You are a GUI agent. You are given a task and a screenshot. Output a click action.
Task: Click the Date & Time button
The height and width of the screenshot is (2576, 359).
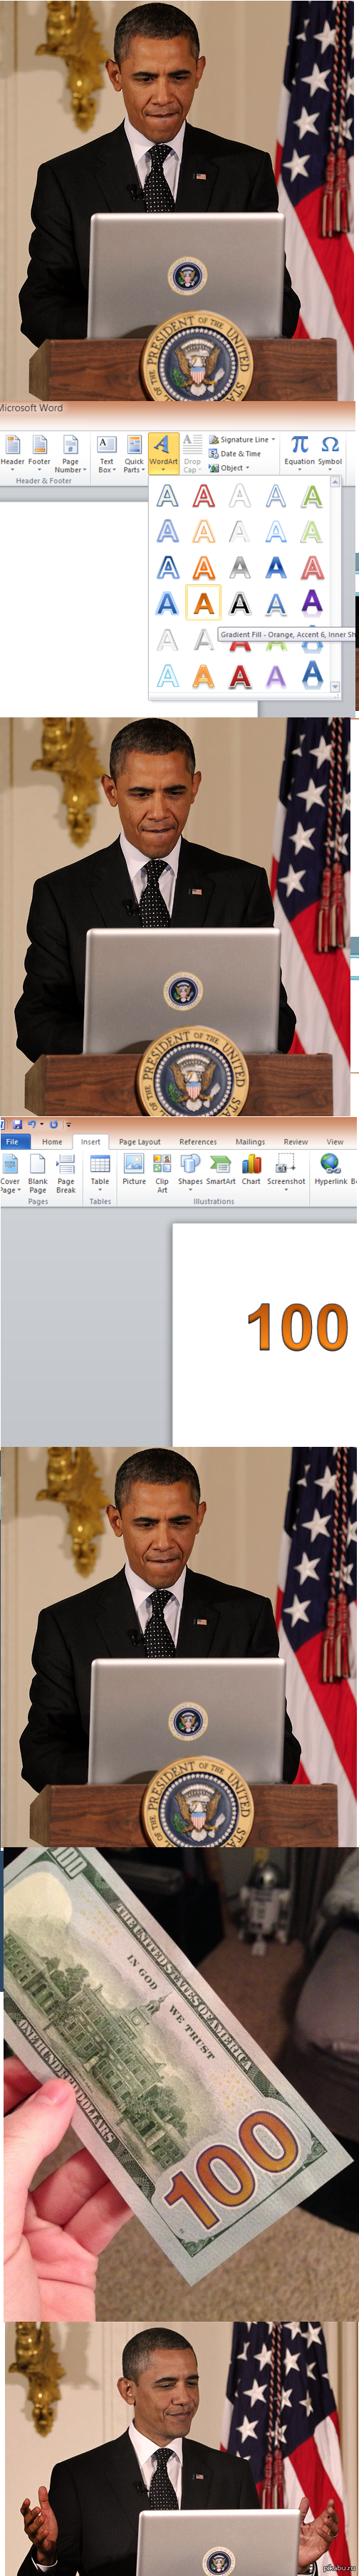click(235, 453)
